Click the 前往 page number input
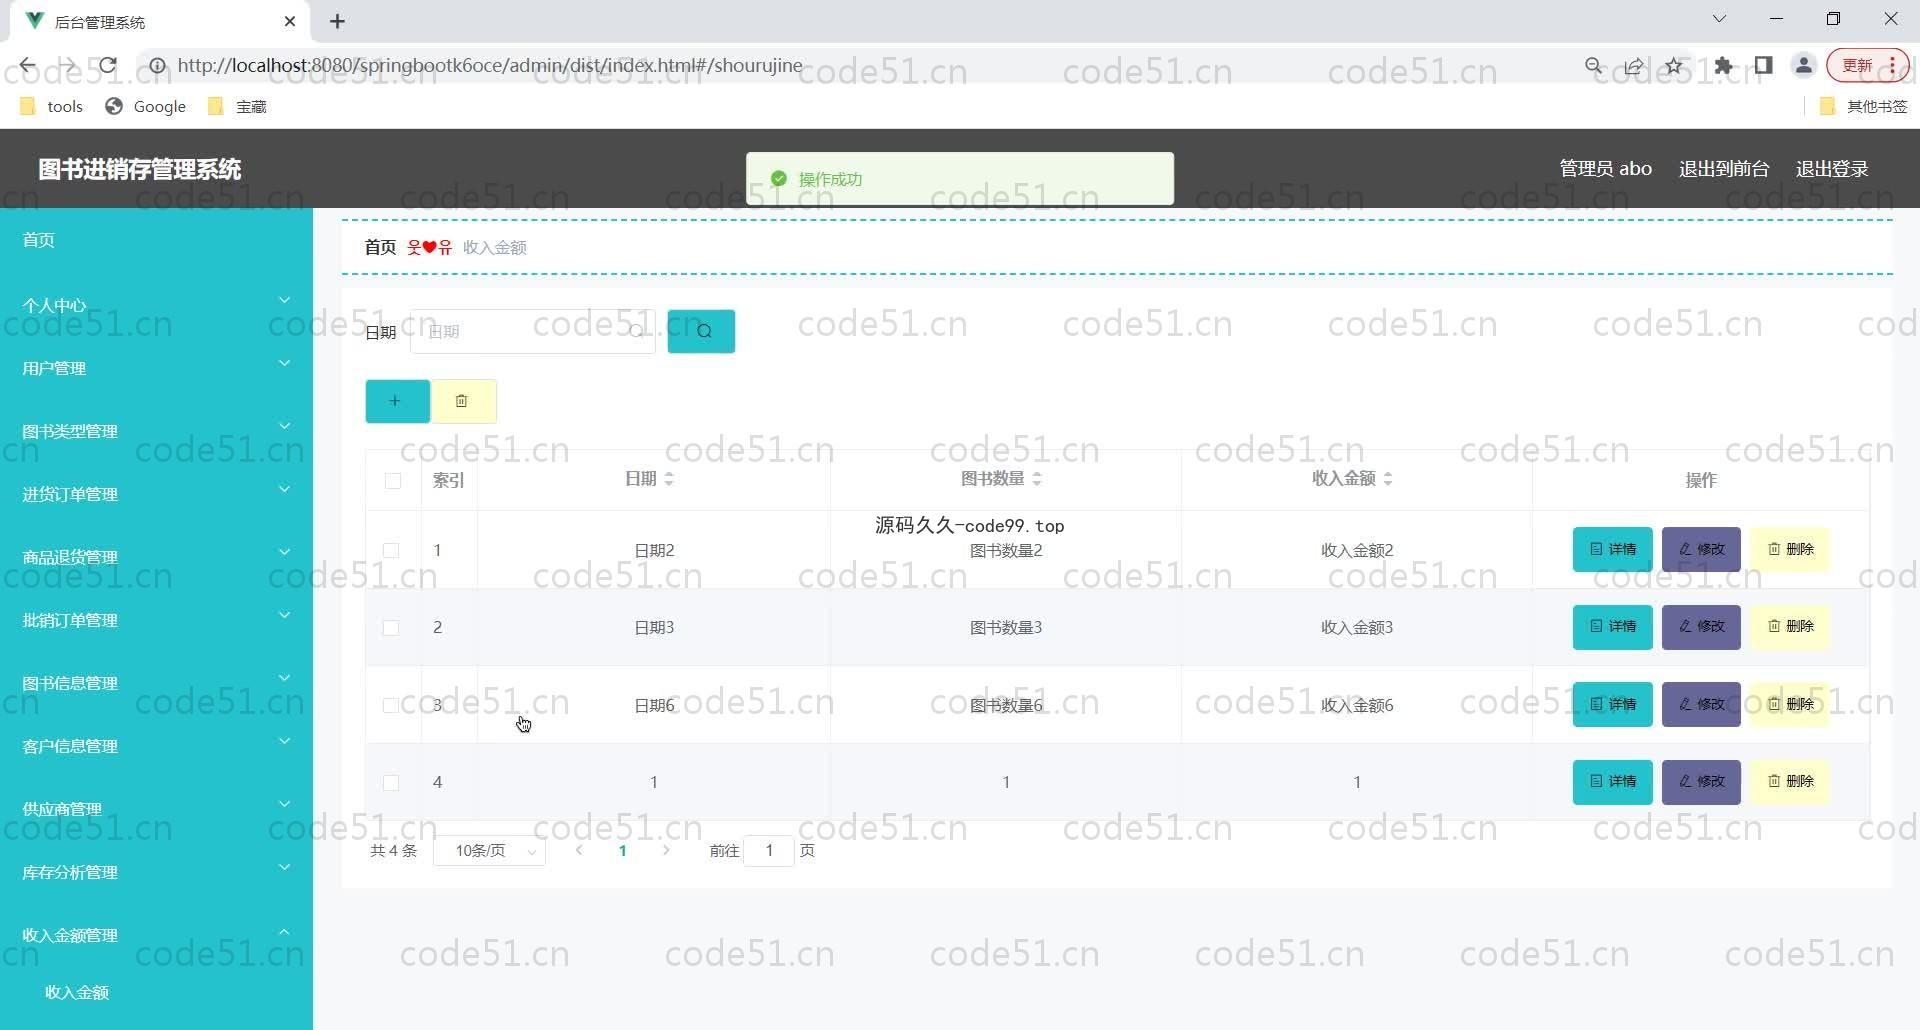1920x1030 pixels. pyautogui.click(x=769, y=851)
